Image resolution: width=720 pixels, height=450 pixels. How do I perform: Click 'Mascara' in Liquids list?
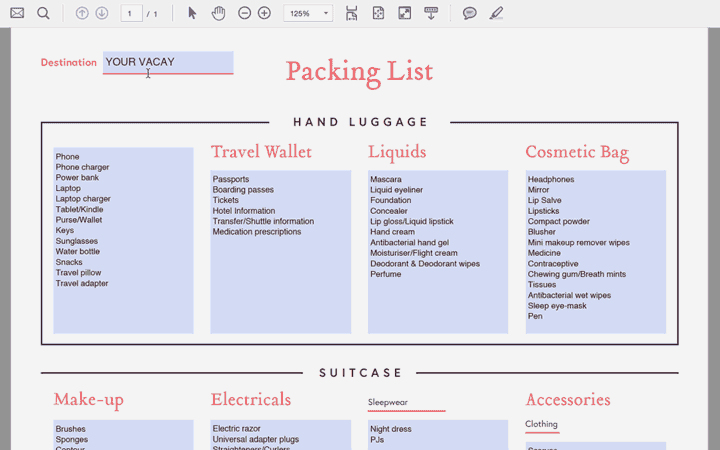(x=386, y=179)
